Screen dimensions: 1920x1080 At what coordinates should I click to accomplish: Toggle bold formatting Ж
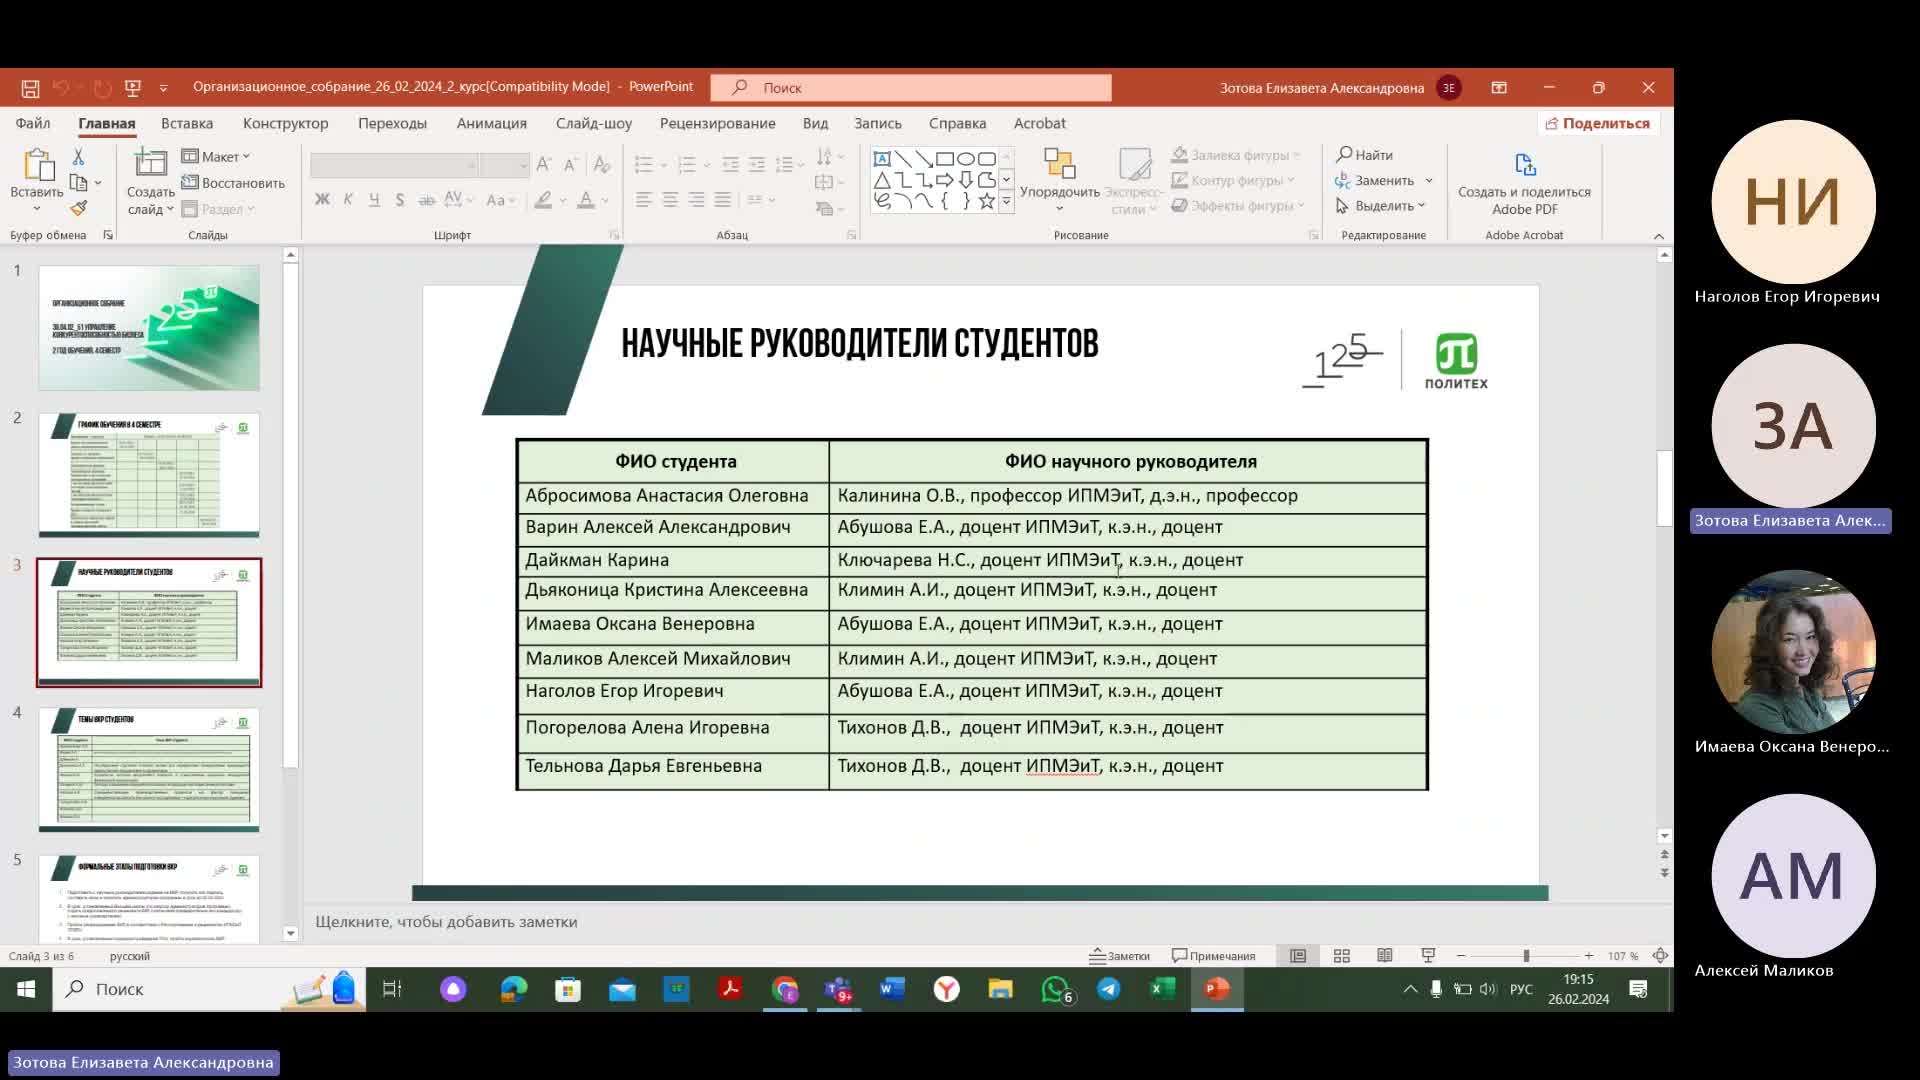click(322, 199)
